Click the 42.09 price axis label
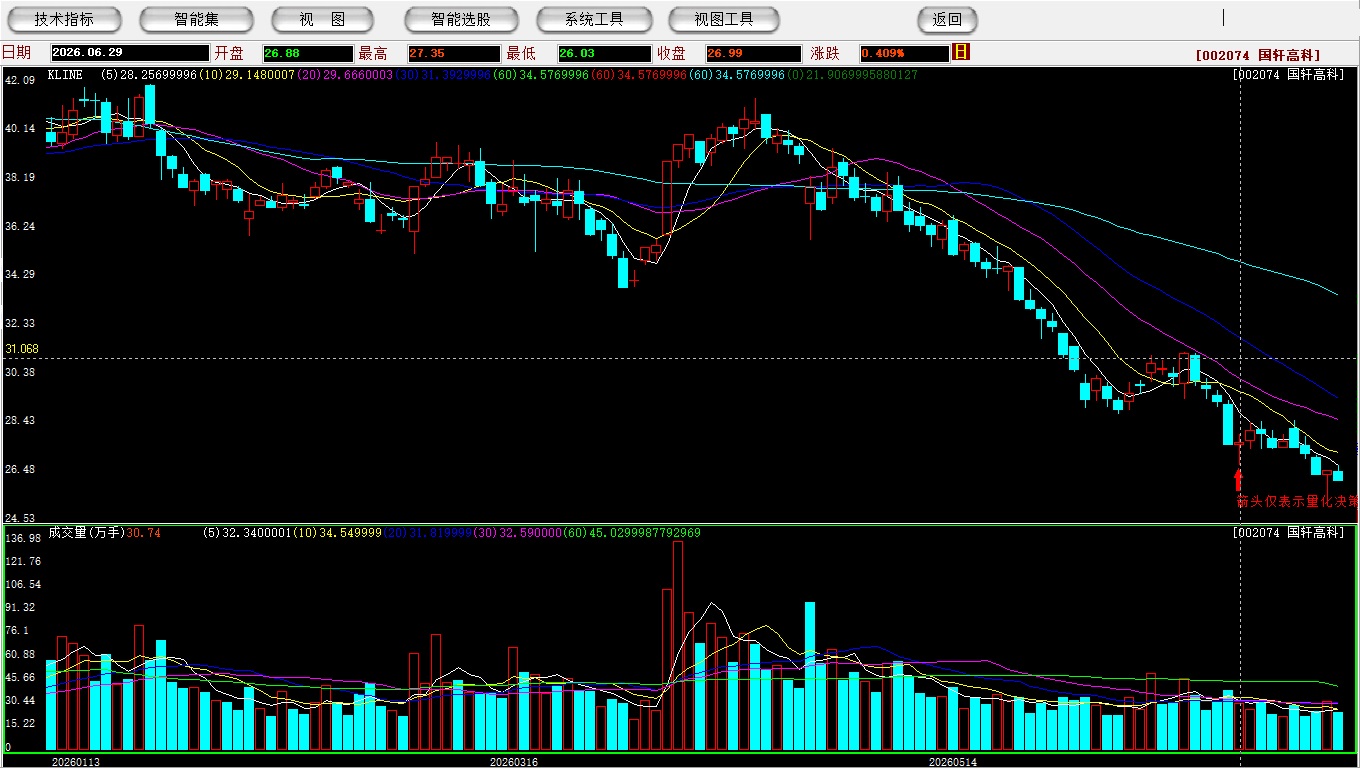 (x=20, y=80)
